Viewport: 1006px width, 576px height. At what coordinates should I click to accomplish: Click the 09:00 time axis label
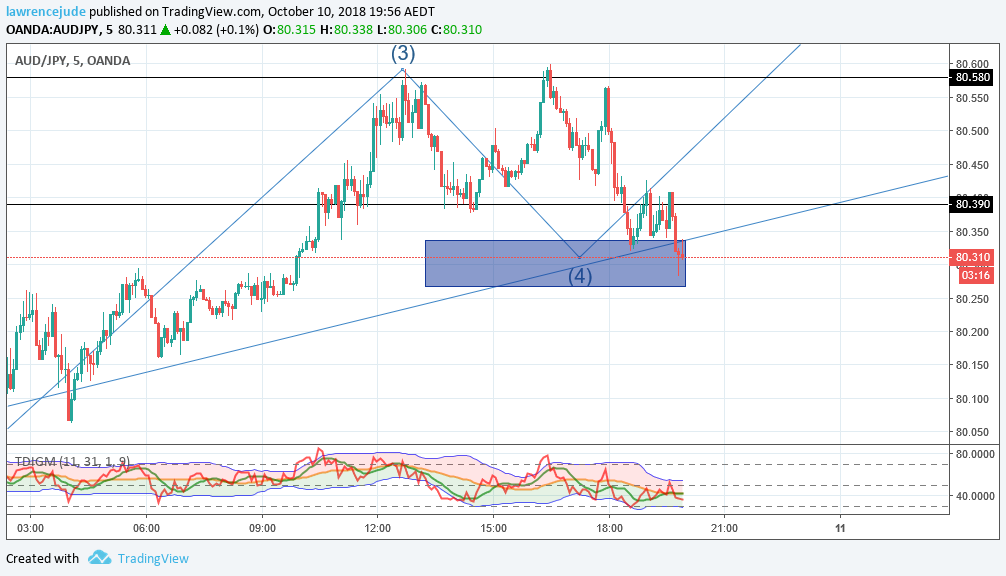(262, 529)
